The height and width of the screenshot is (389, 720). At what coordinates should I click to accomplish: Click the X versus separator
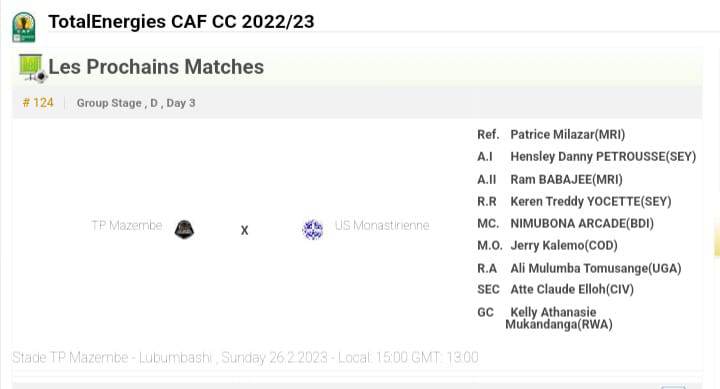pos(244,230)
